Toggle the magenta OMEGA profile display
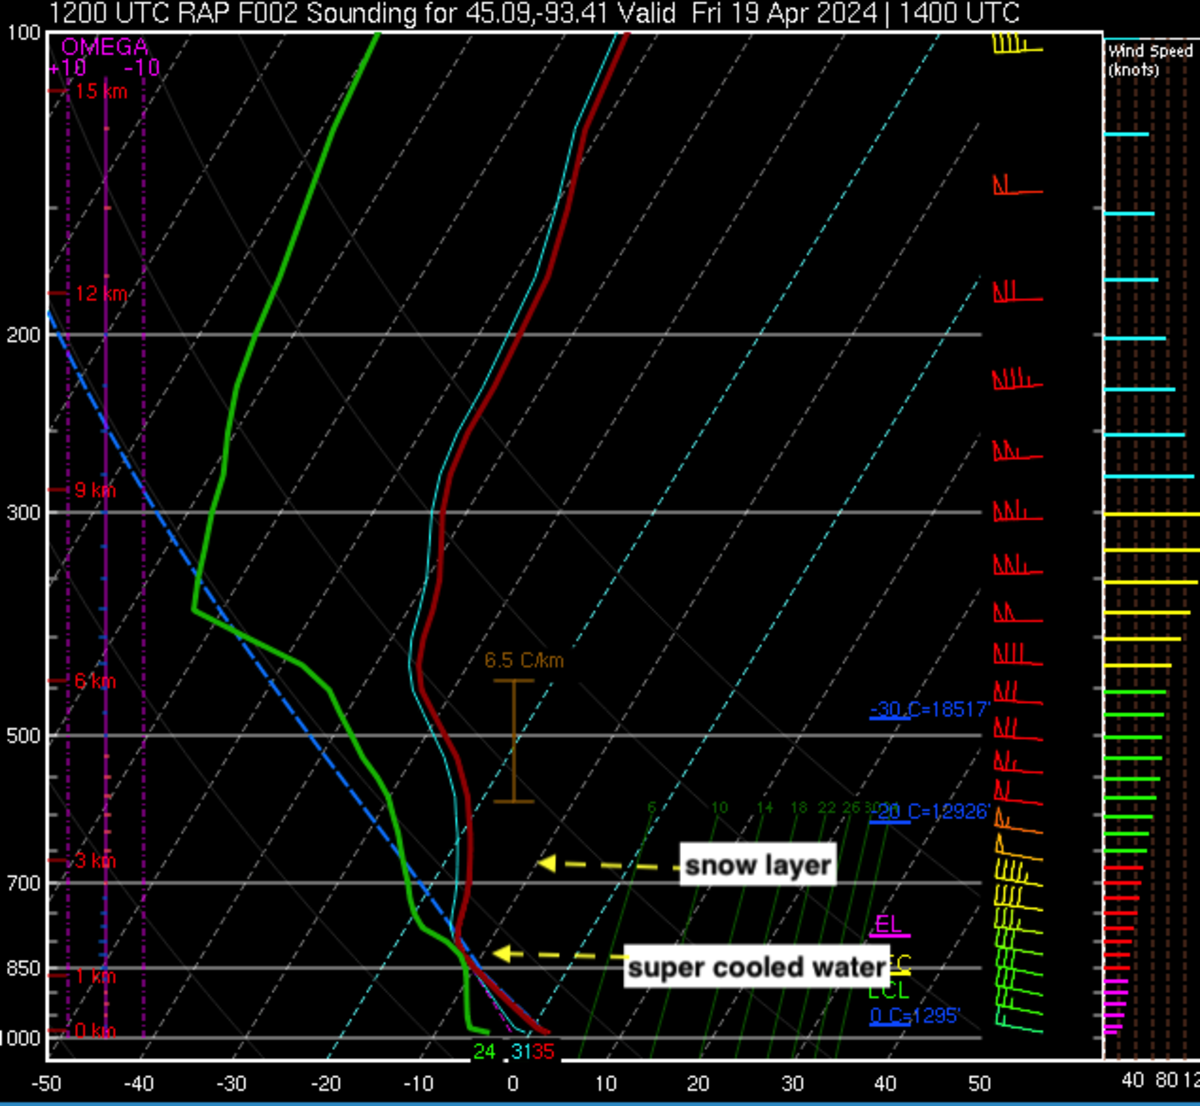The height and width of the screenshot is (1106, 1200). tap(107, 500)
